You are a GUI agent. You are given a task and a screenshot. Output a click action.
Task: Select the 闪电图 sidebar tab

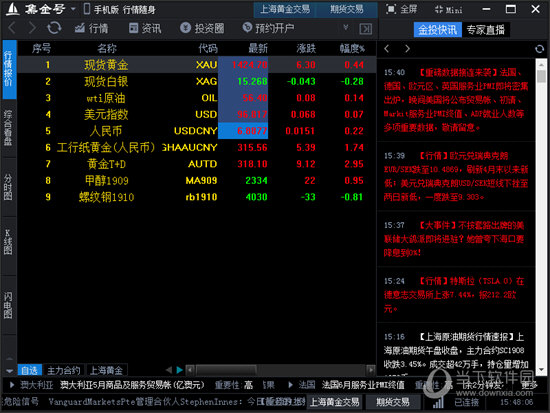coord(8,305)
